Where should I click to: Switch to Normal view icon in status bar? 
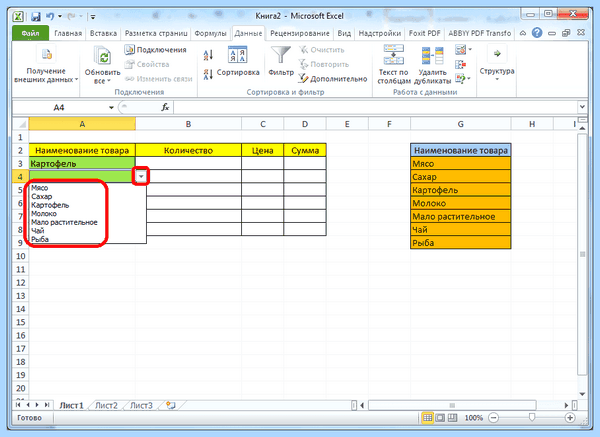[x=427, y=417]
